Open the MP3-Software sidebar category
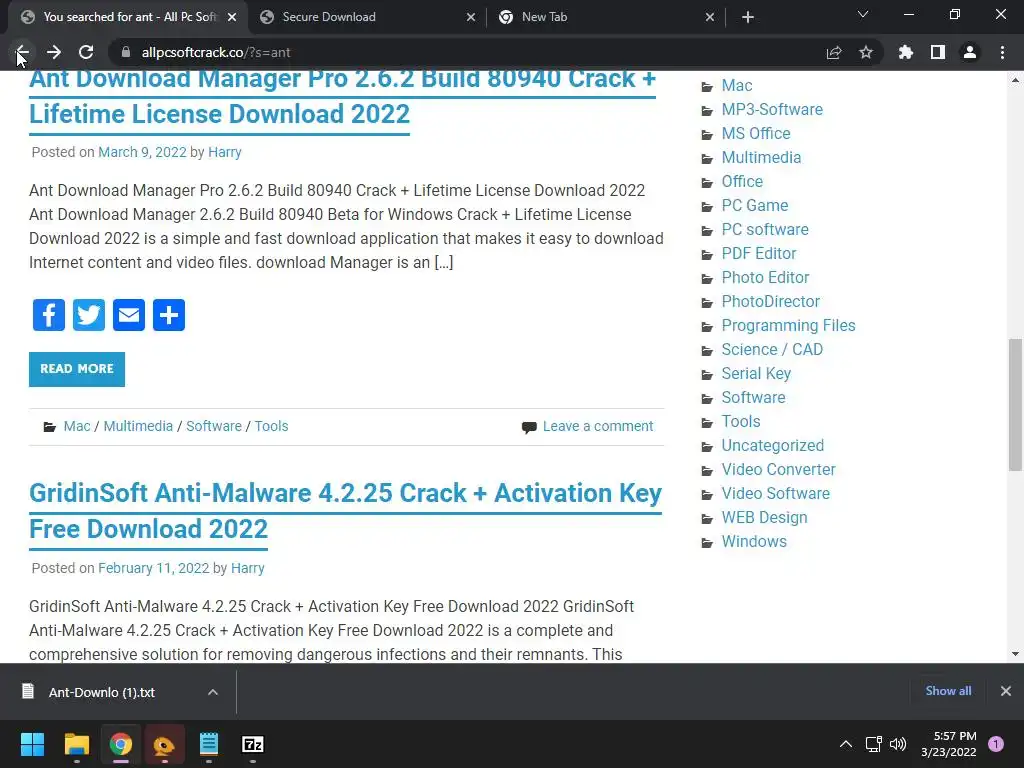This screenshot has width=1024, height=768. tap(772, 110)
